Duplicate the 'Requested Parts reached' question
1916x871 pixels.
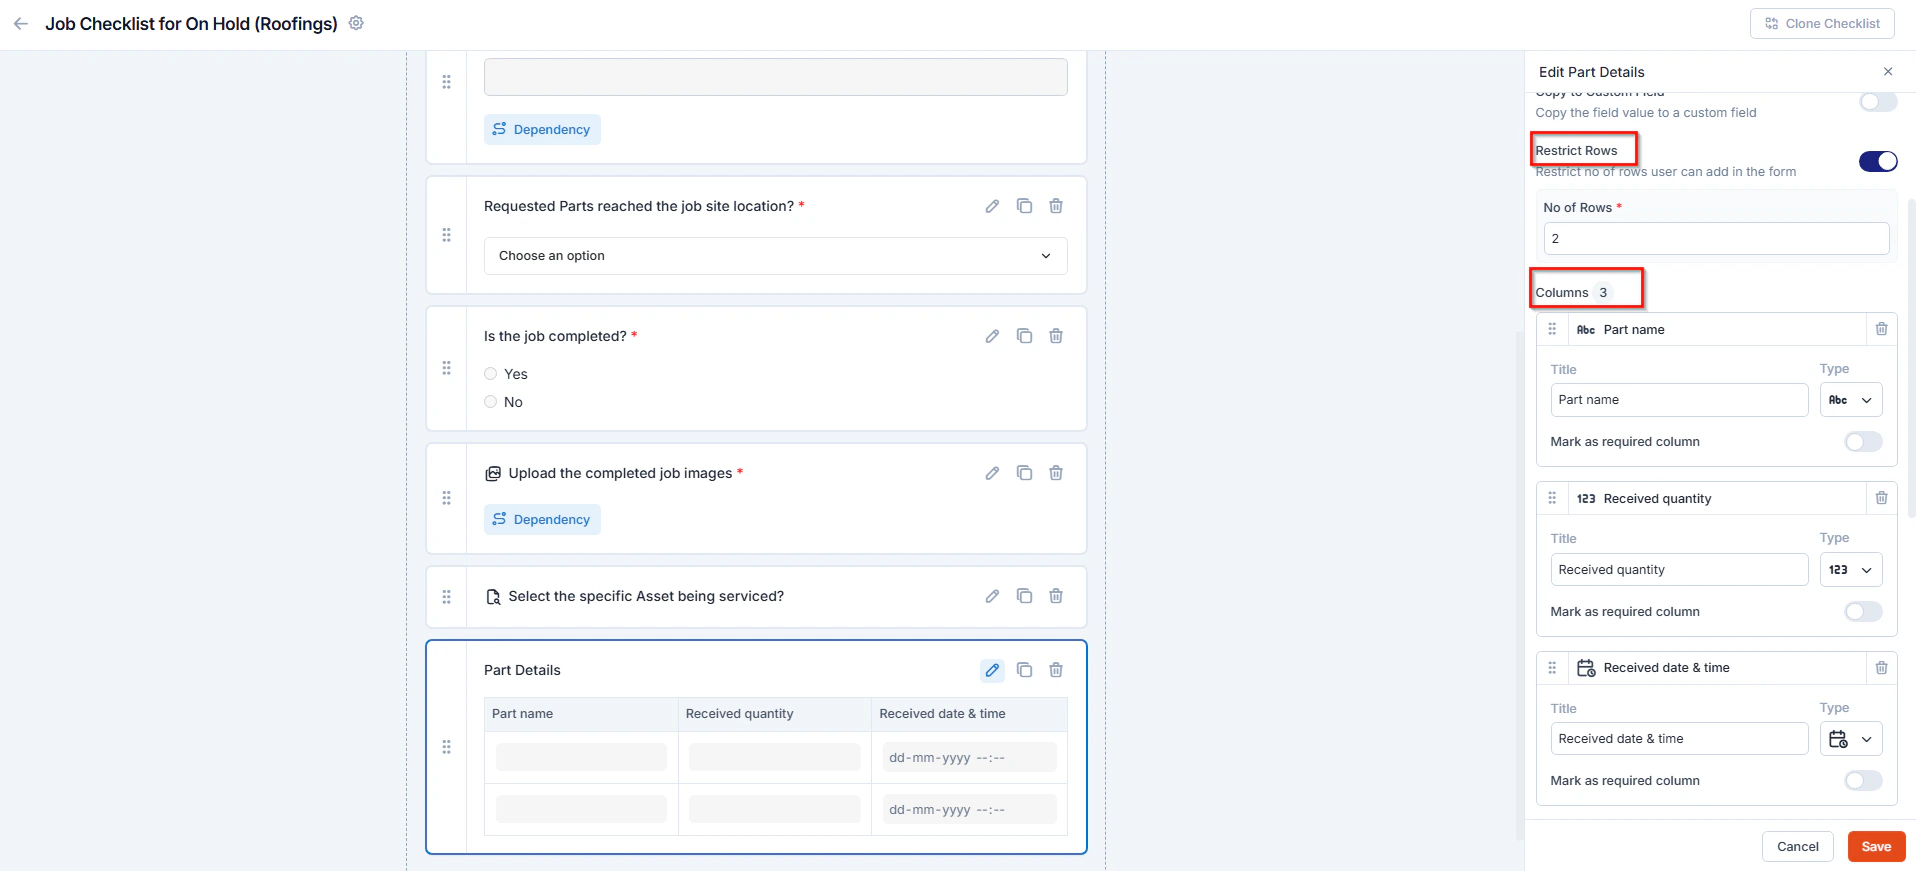click(1024, 206)
